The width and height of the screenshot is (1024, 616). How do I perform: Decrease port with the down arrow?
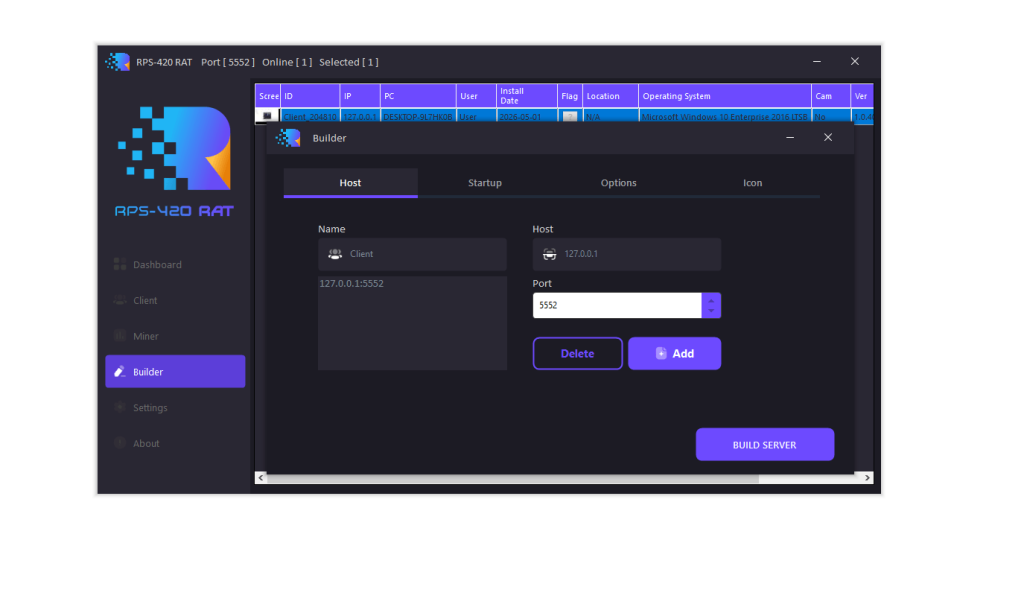tap(711, 311)
